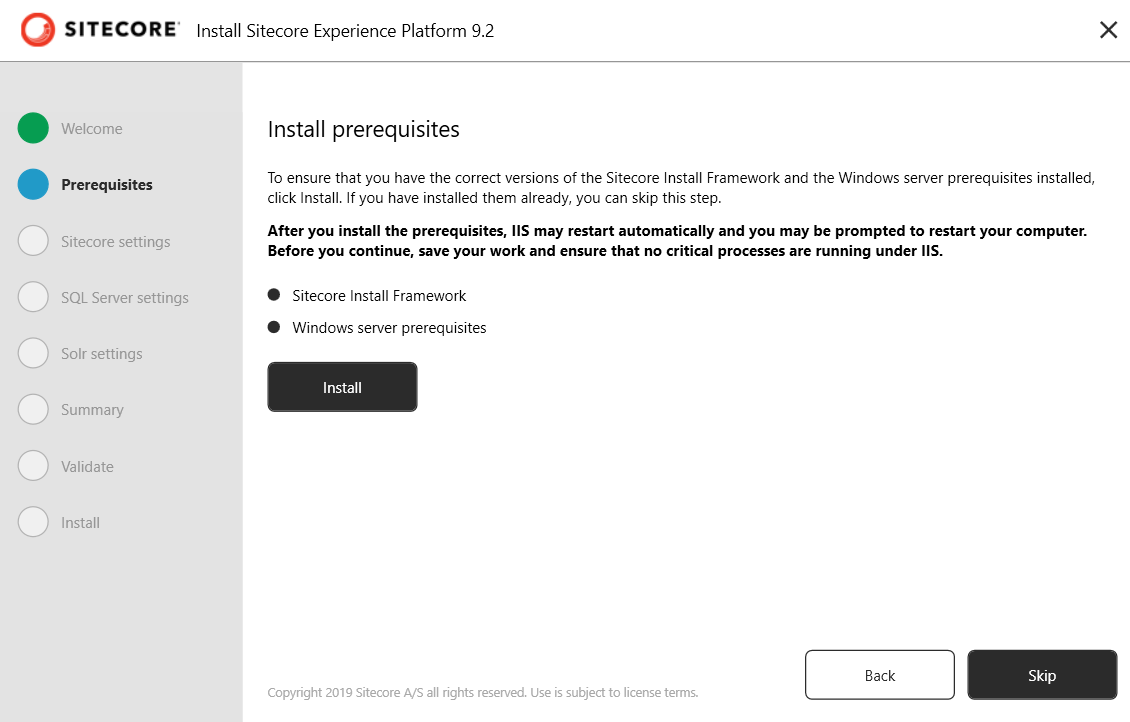Click the 'Install prerequisites' heading

(x=363, y=130)
